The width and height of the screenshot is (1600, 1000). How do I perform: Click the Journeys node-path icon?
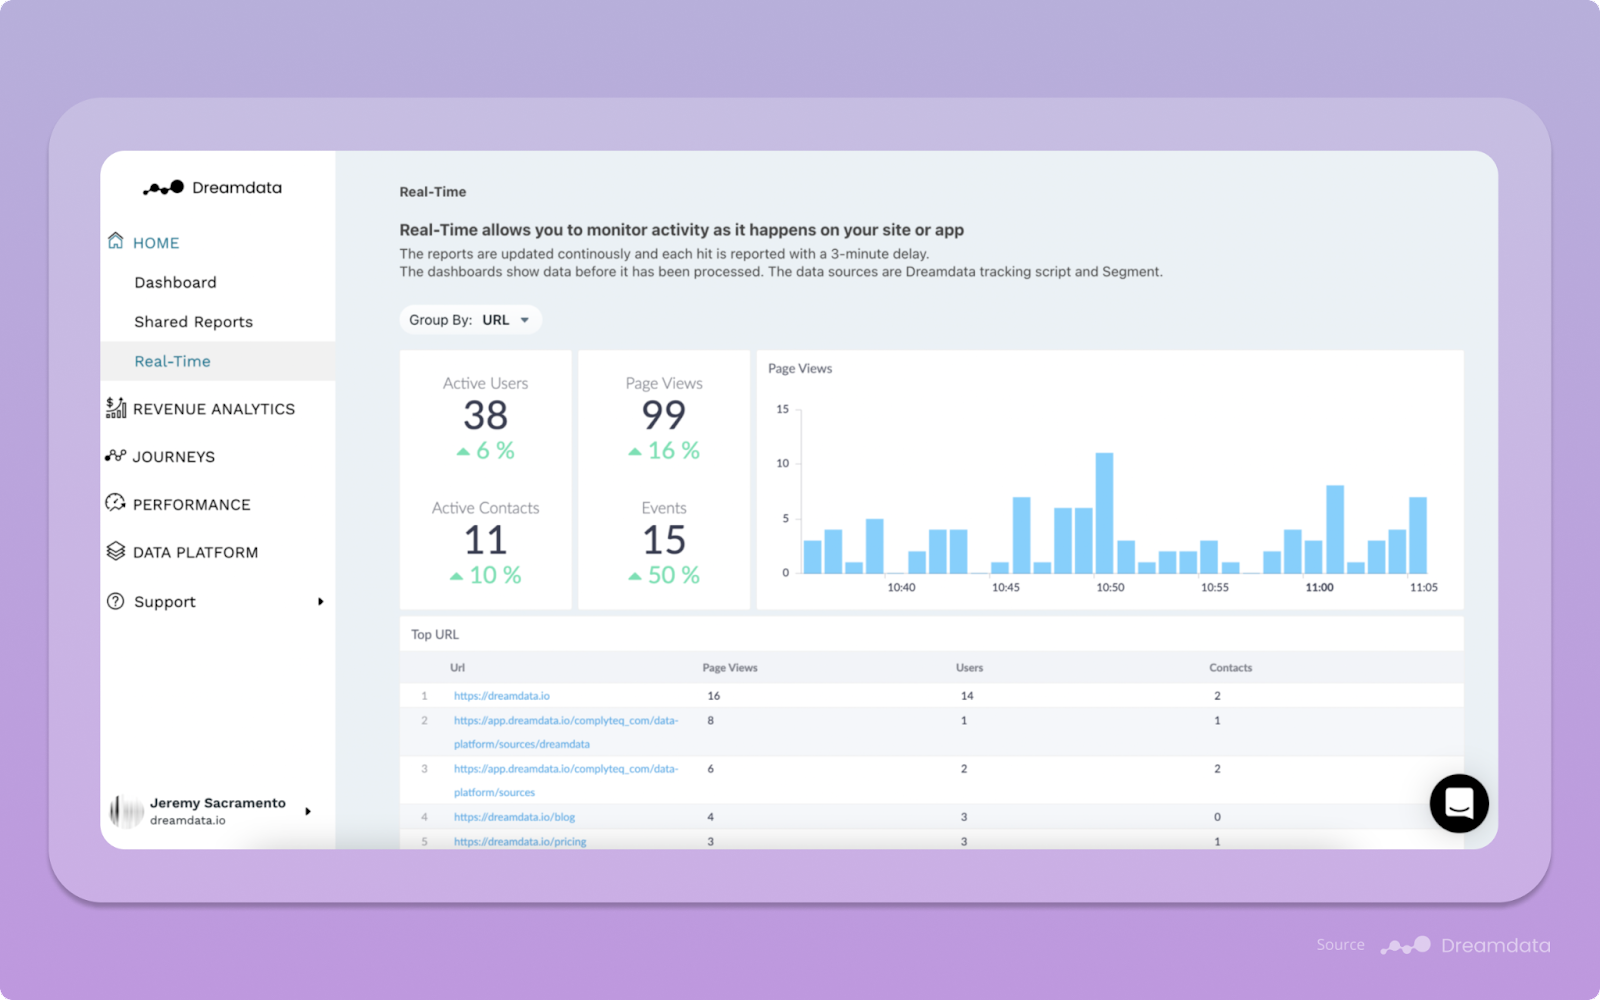(114, 456)
